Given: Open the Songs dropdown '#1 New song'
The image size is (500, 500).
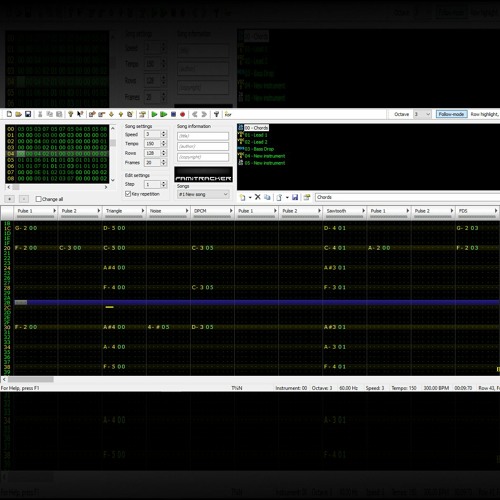Looking at the screenshot, I should (203, 194).
